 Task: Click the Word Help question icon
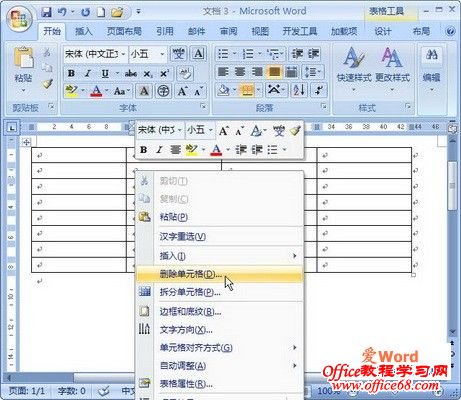coord(450,32)
